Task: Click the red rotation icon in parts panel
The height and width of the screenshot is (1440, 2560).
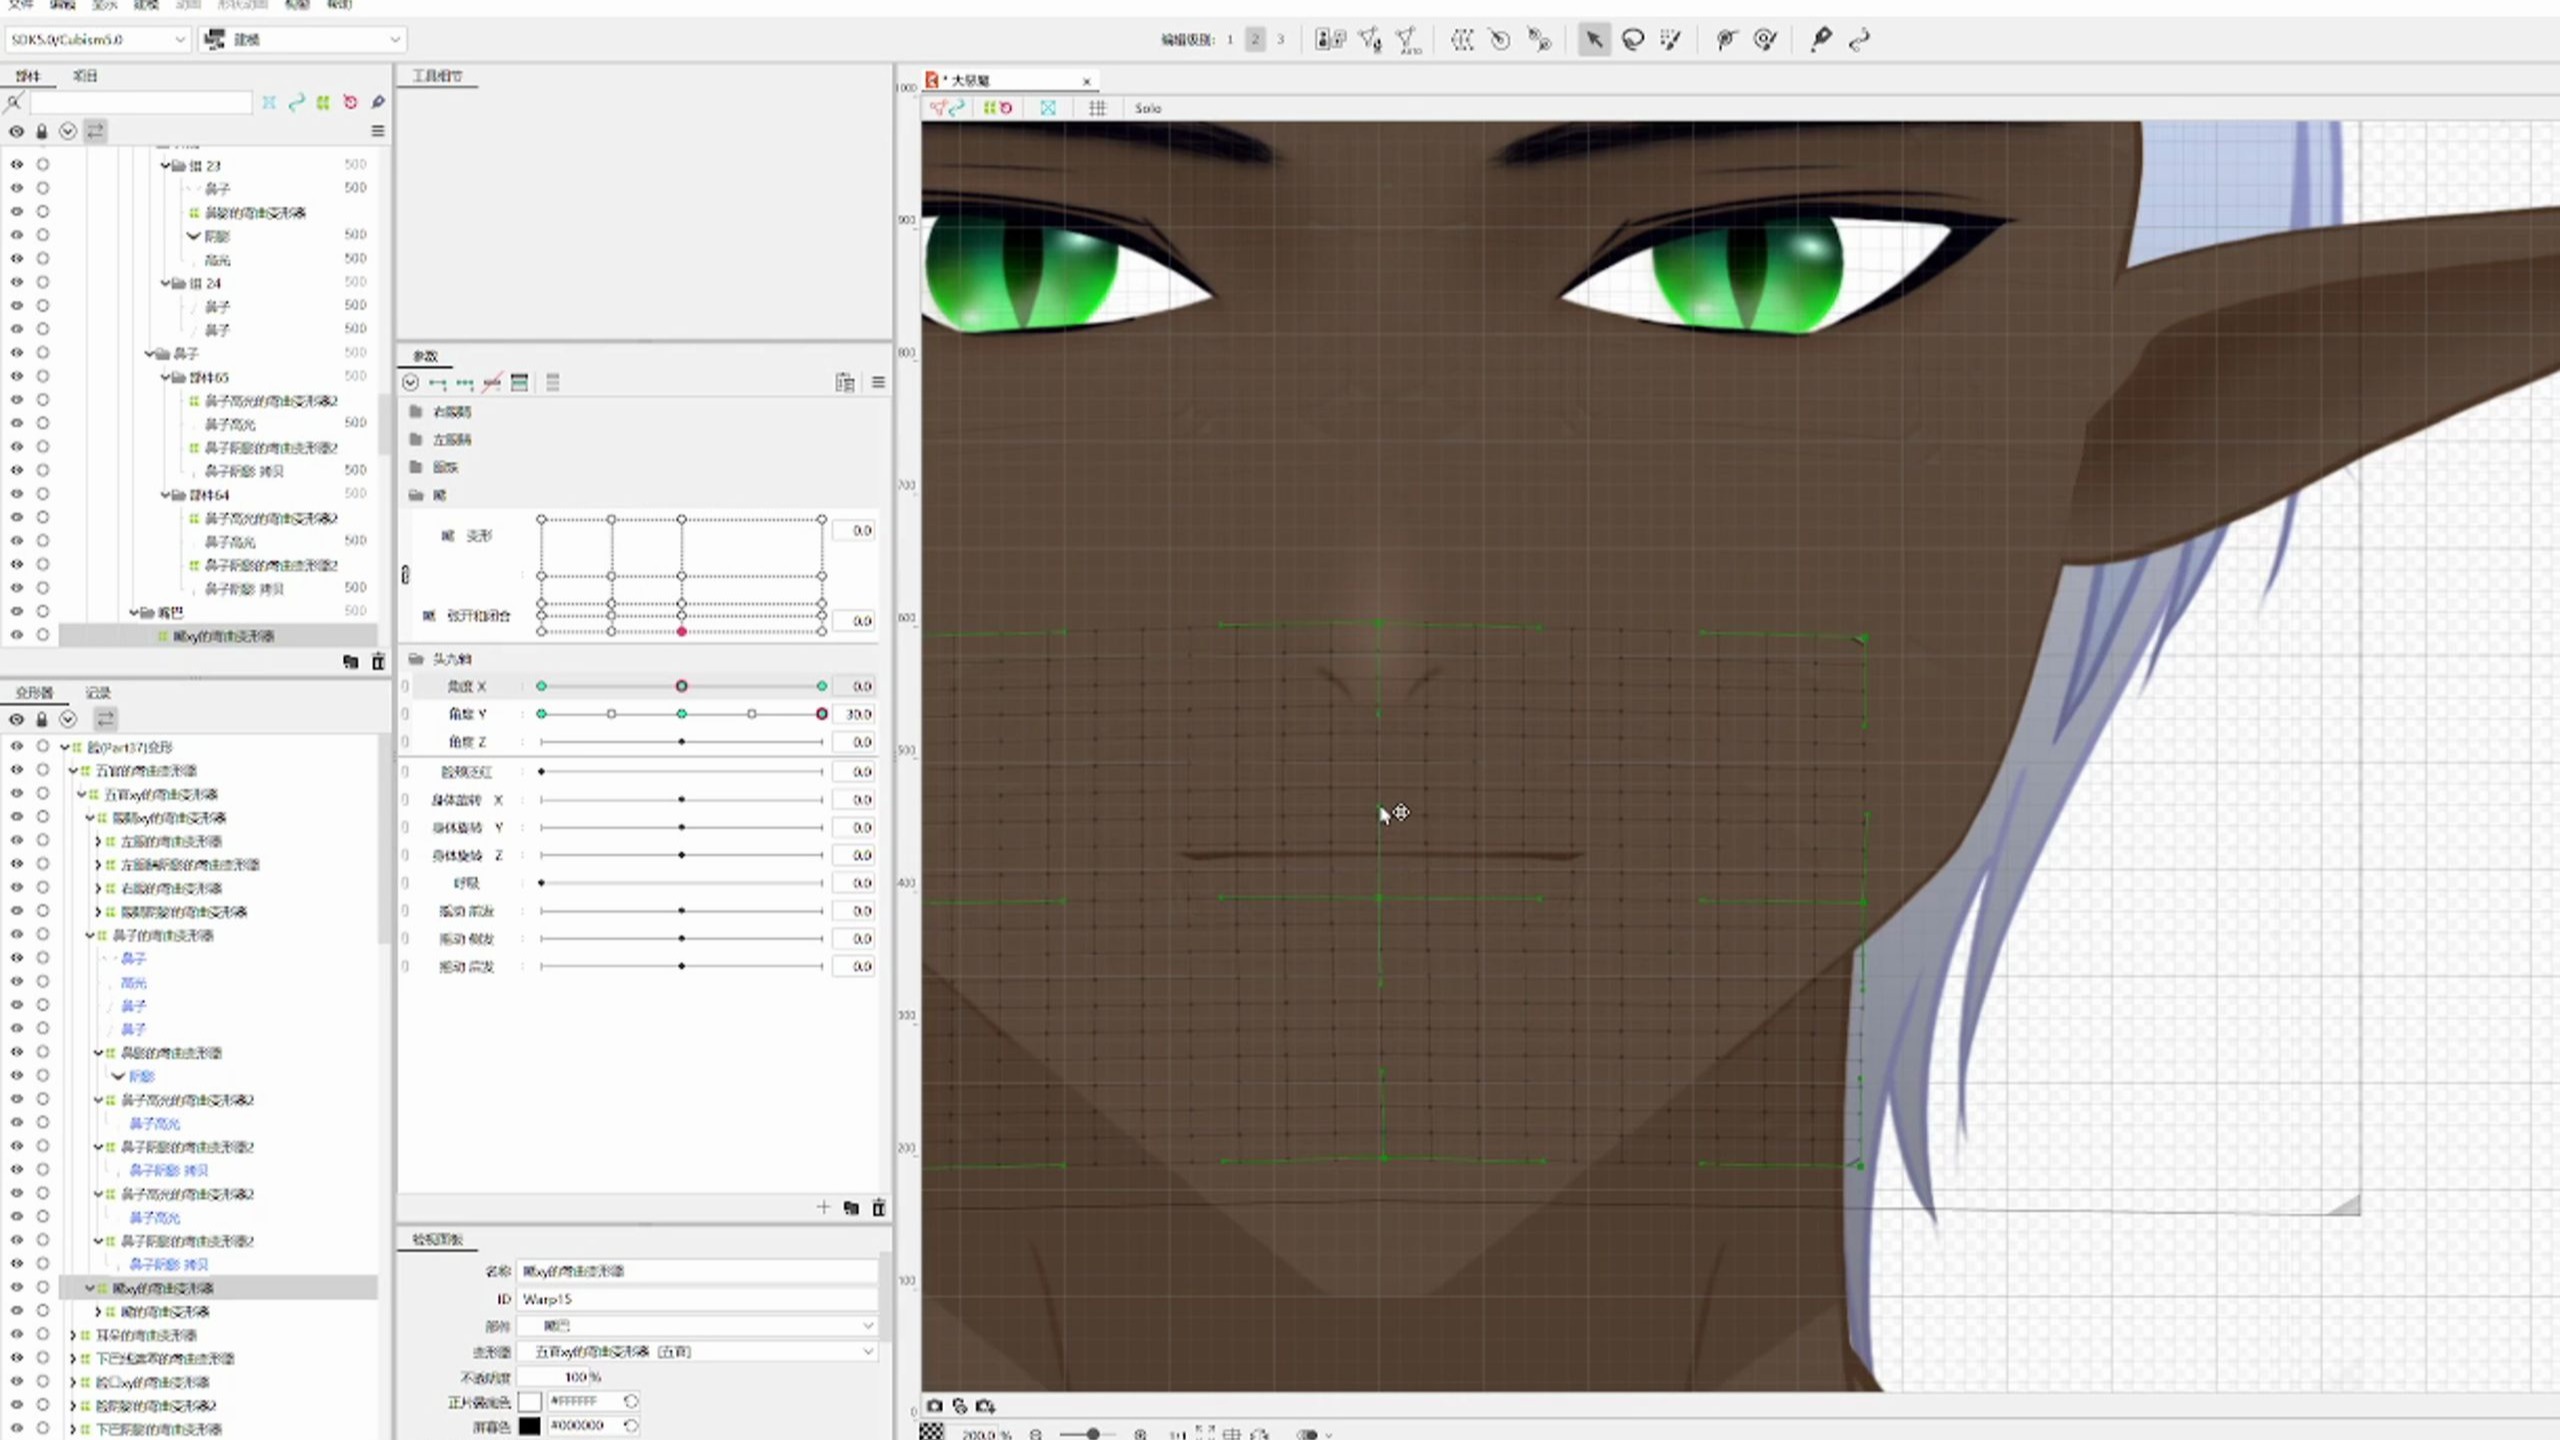Action: pos(350,102)
